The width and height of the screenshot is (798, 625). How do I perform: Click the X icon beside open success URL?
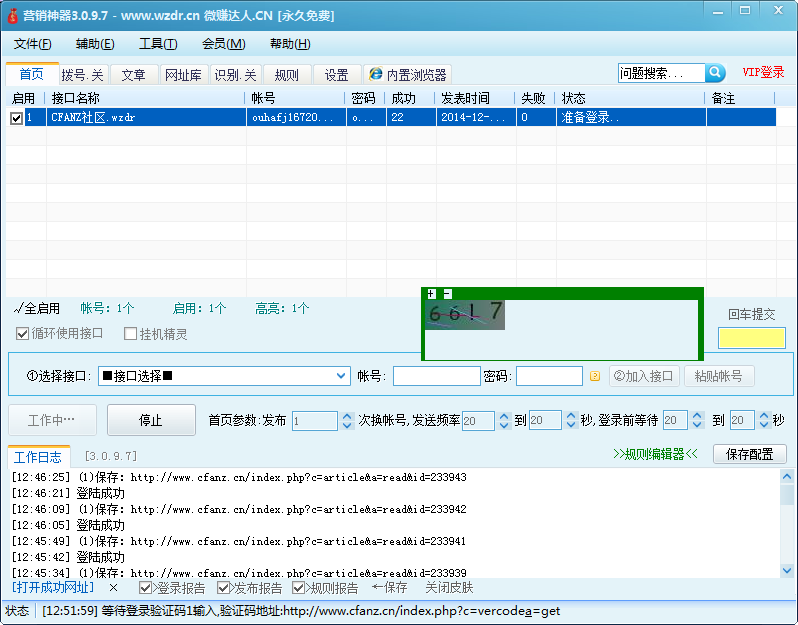click(113, 588)
